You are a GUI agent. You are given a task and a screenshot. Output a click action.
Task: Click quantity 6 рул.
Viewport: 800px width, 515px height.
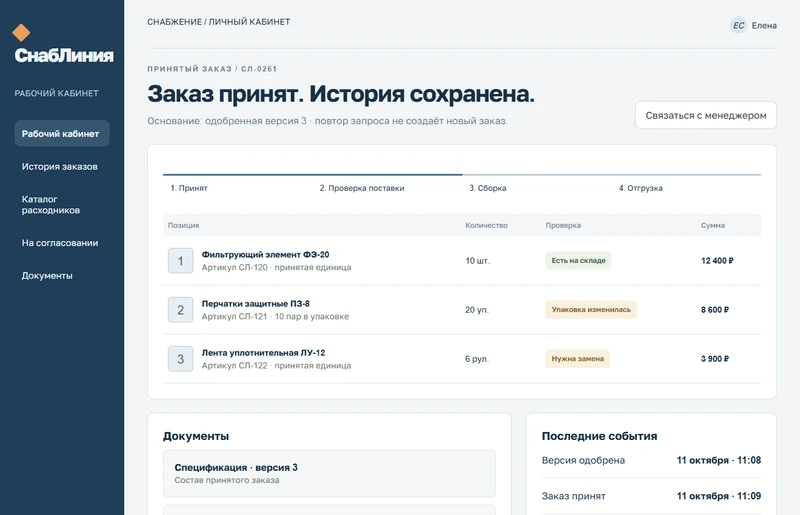pyautogui.click(x=477, y=359)
